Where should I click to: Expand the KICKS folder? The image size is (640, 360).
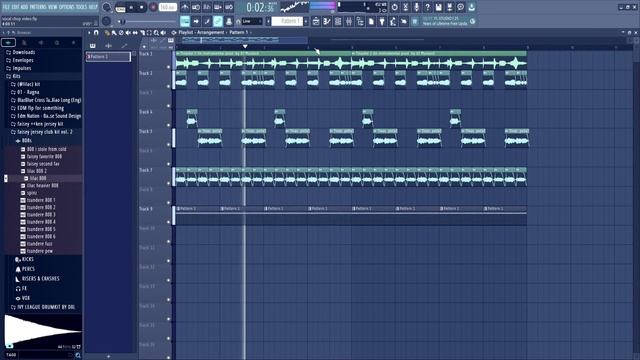[24, 259]
